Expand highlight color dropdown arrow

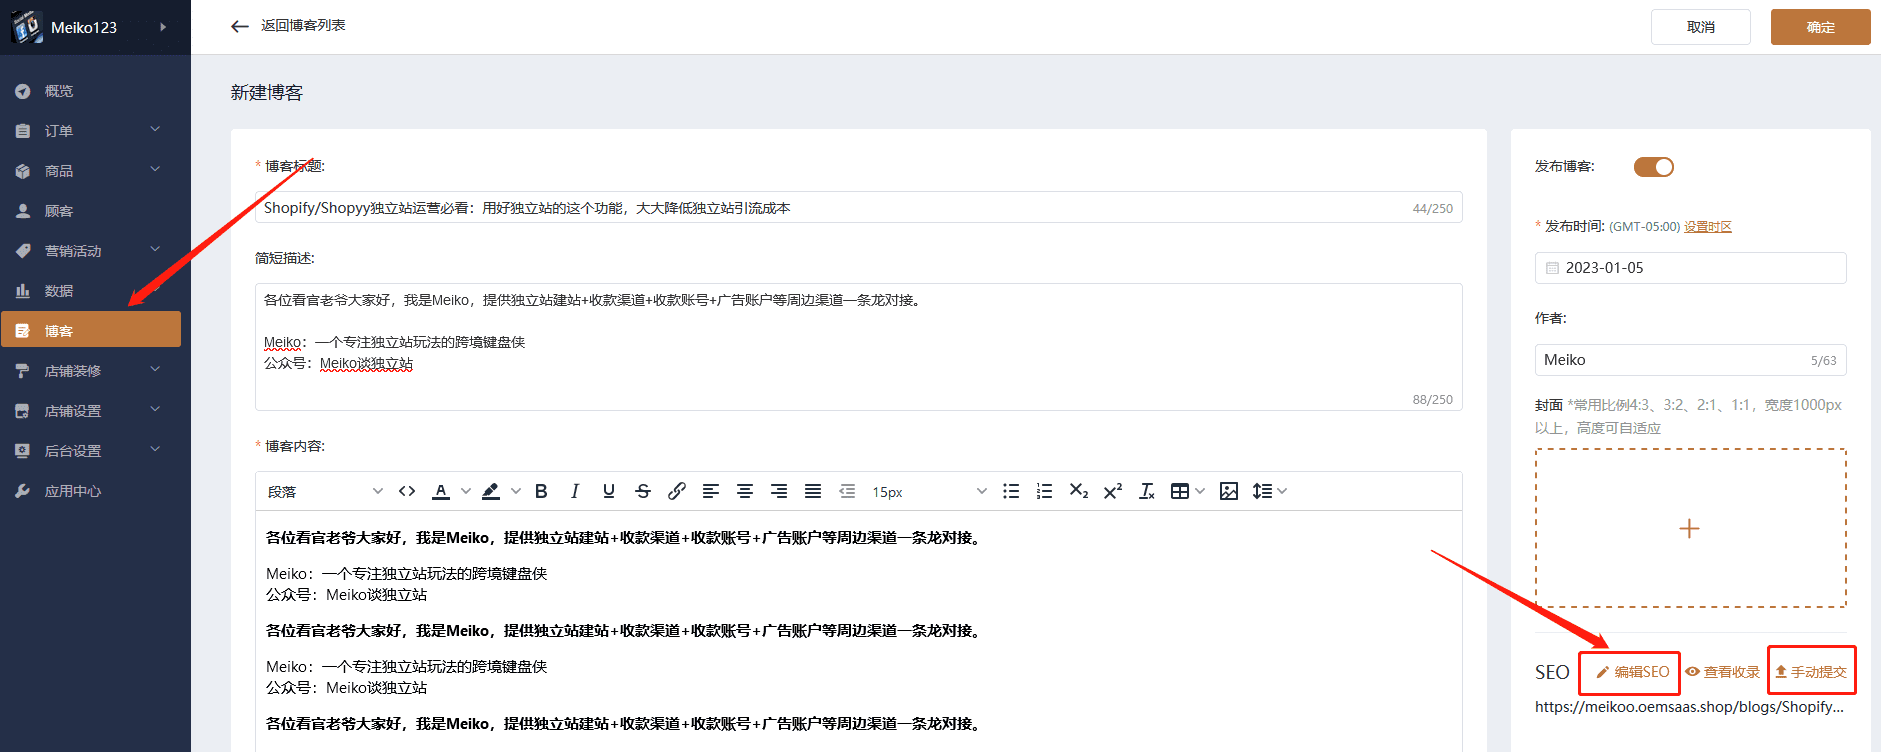click(516, 491)
